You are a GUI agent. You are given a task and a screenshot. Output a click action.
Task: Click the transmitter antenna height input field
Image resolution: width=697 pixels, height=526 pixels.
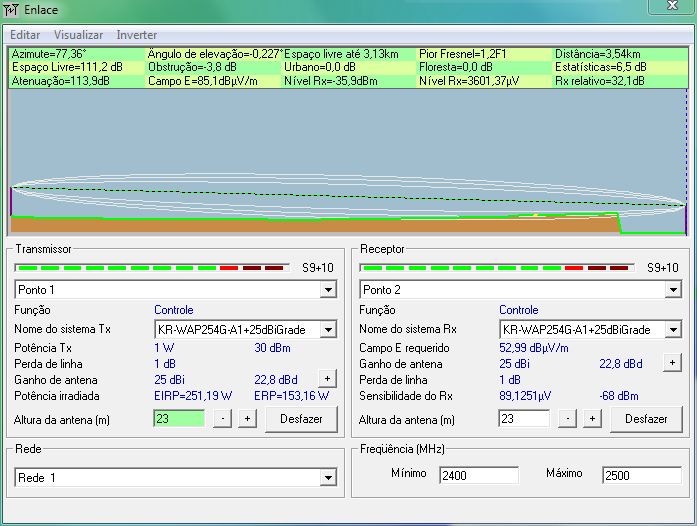[179, 419]
